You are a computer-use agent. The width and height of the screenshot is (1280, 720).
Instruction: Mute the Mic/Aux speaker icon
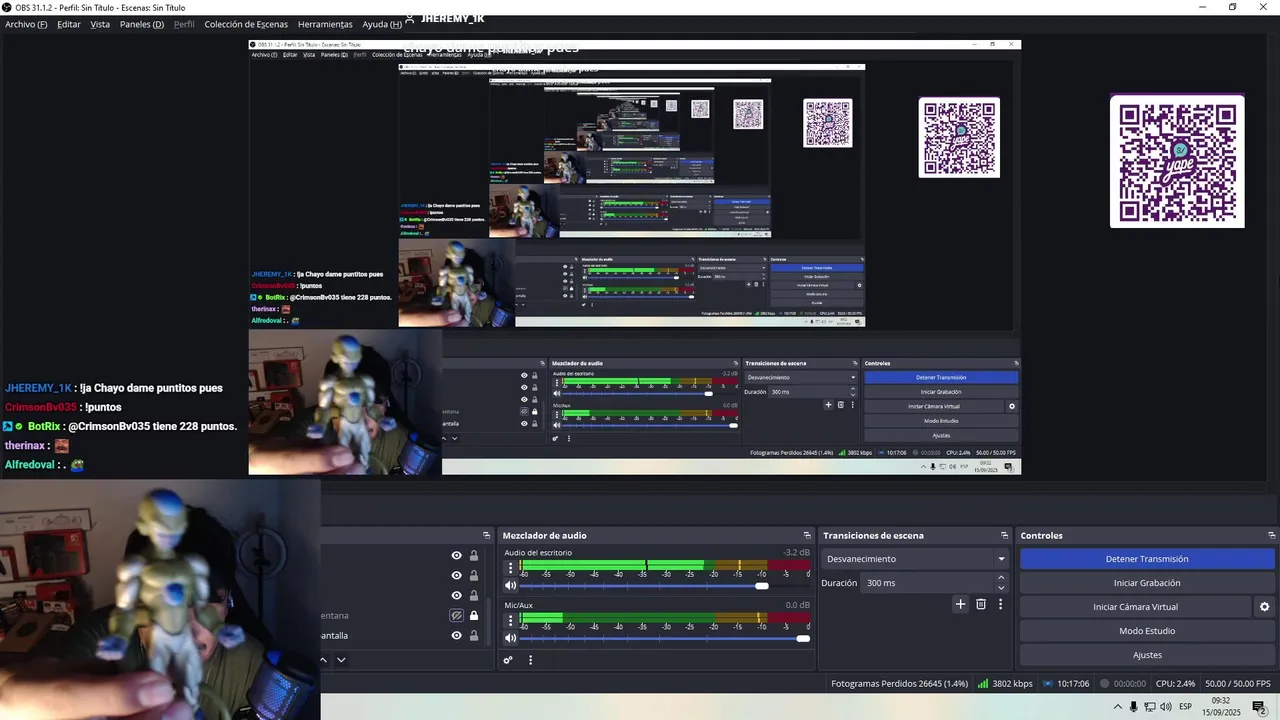click(510, 638)
